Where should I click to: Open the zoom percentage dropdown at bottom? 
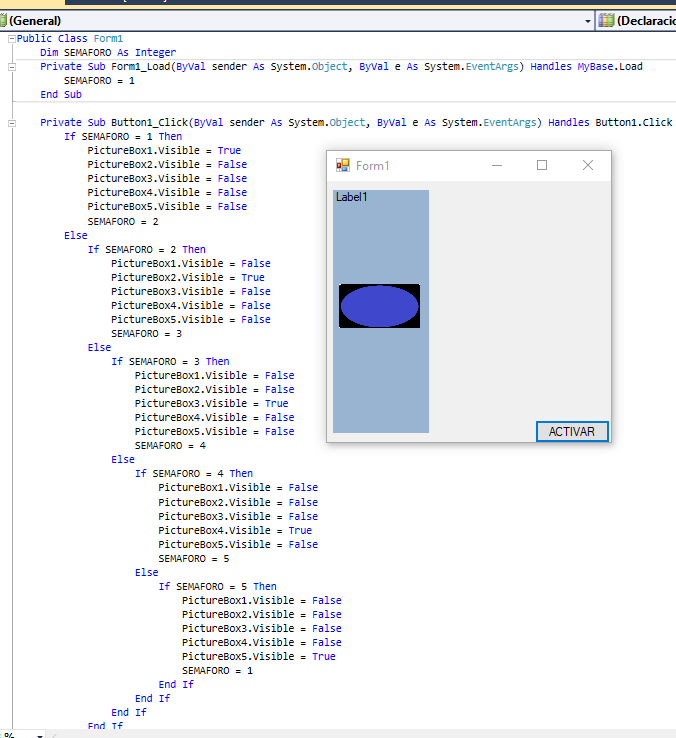40,735
